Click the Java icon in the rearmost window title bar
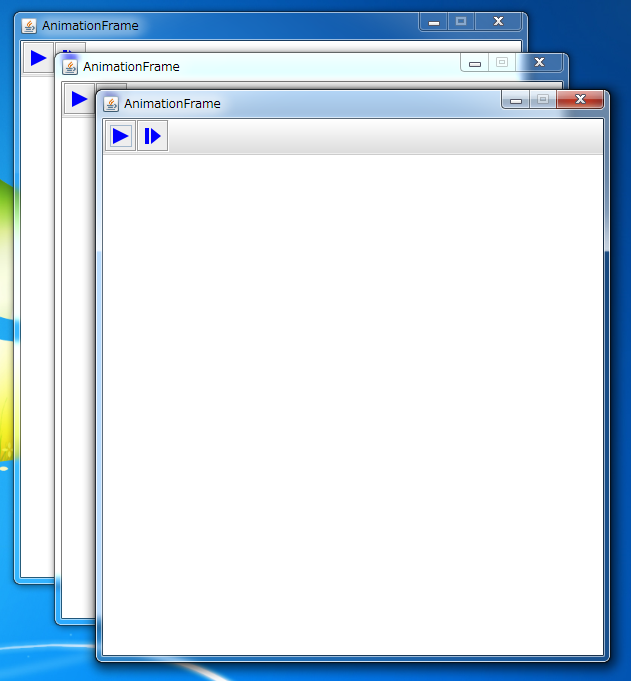 29,26
